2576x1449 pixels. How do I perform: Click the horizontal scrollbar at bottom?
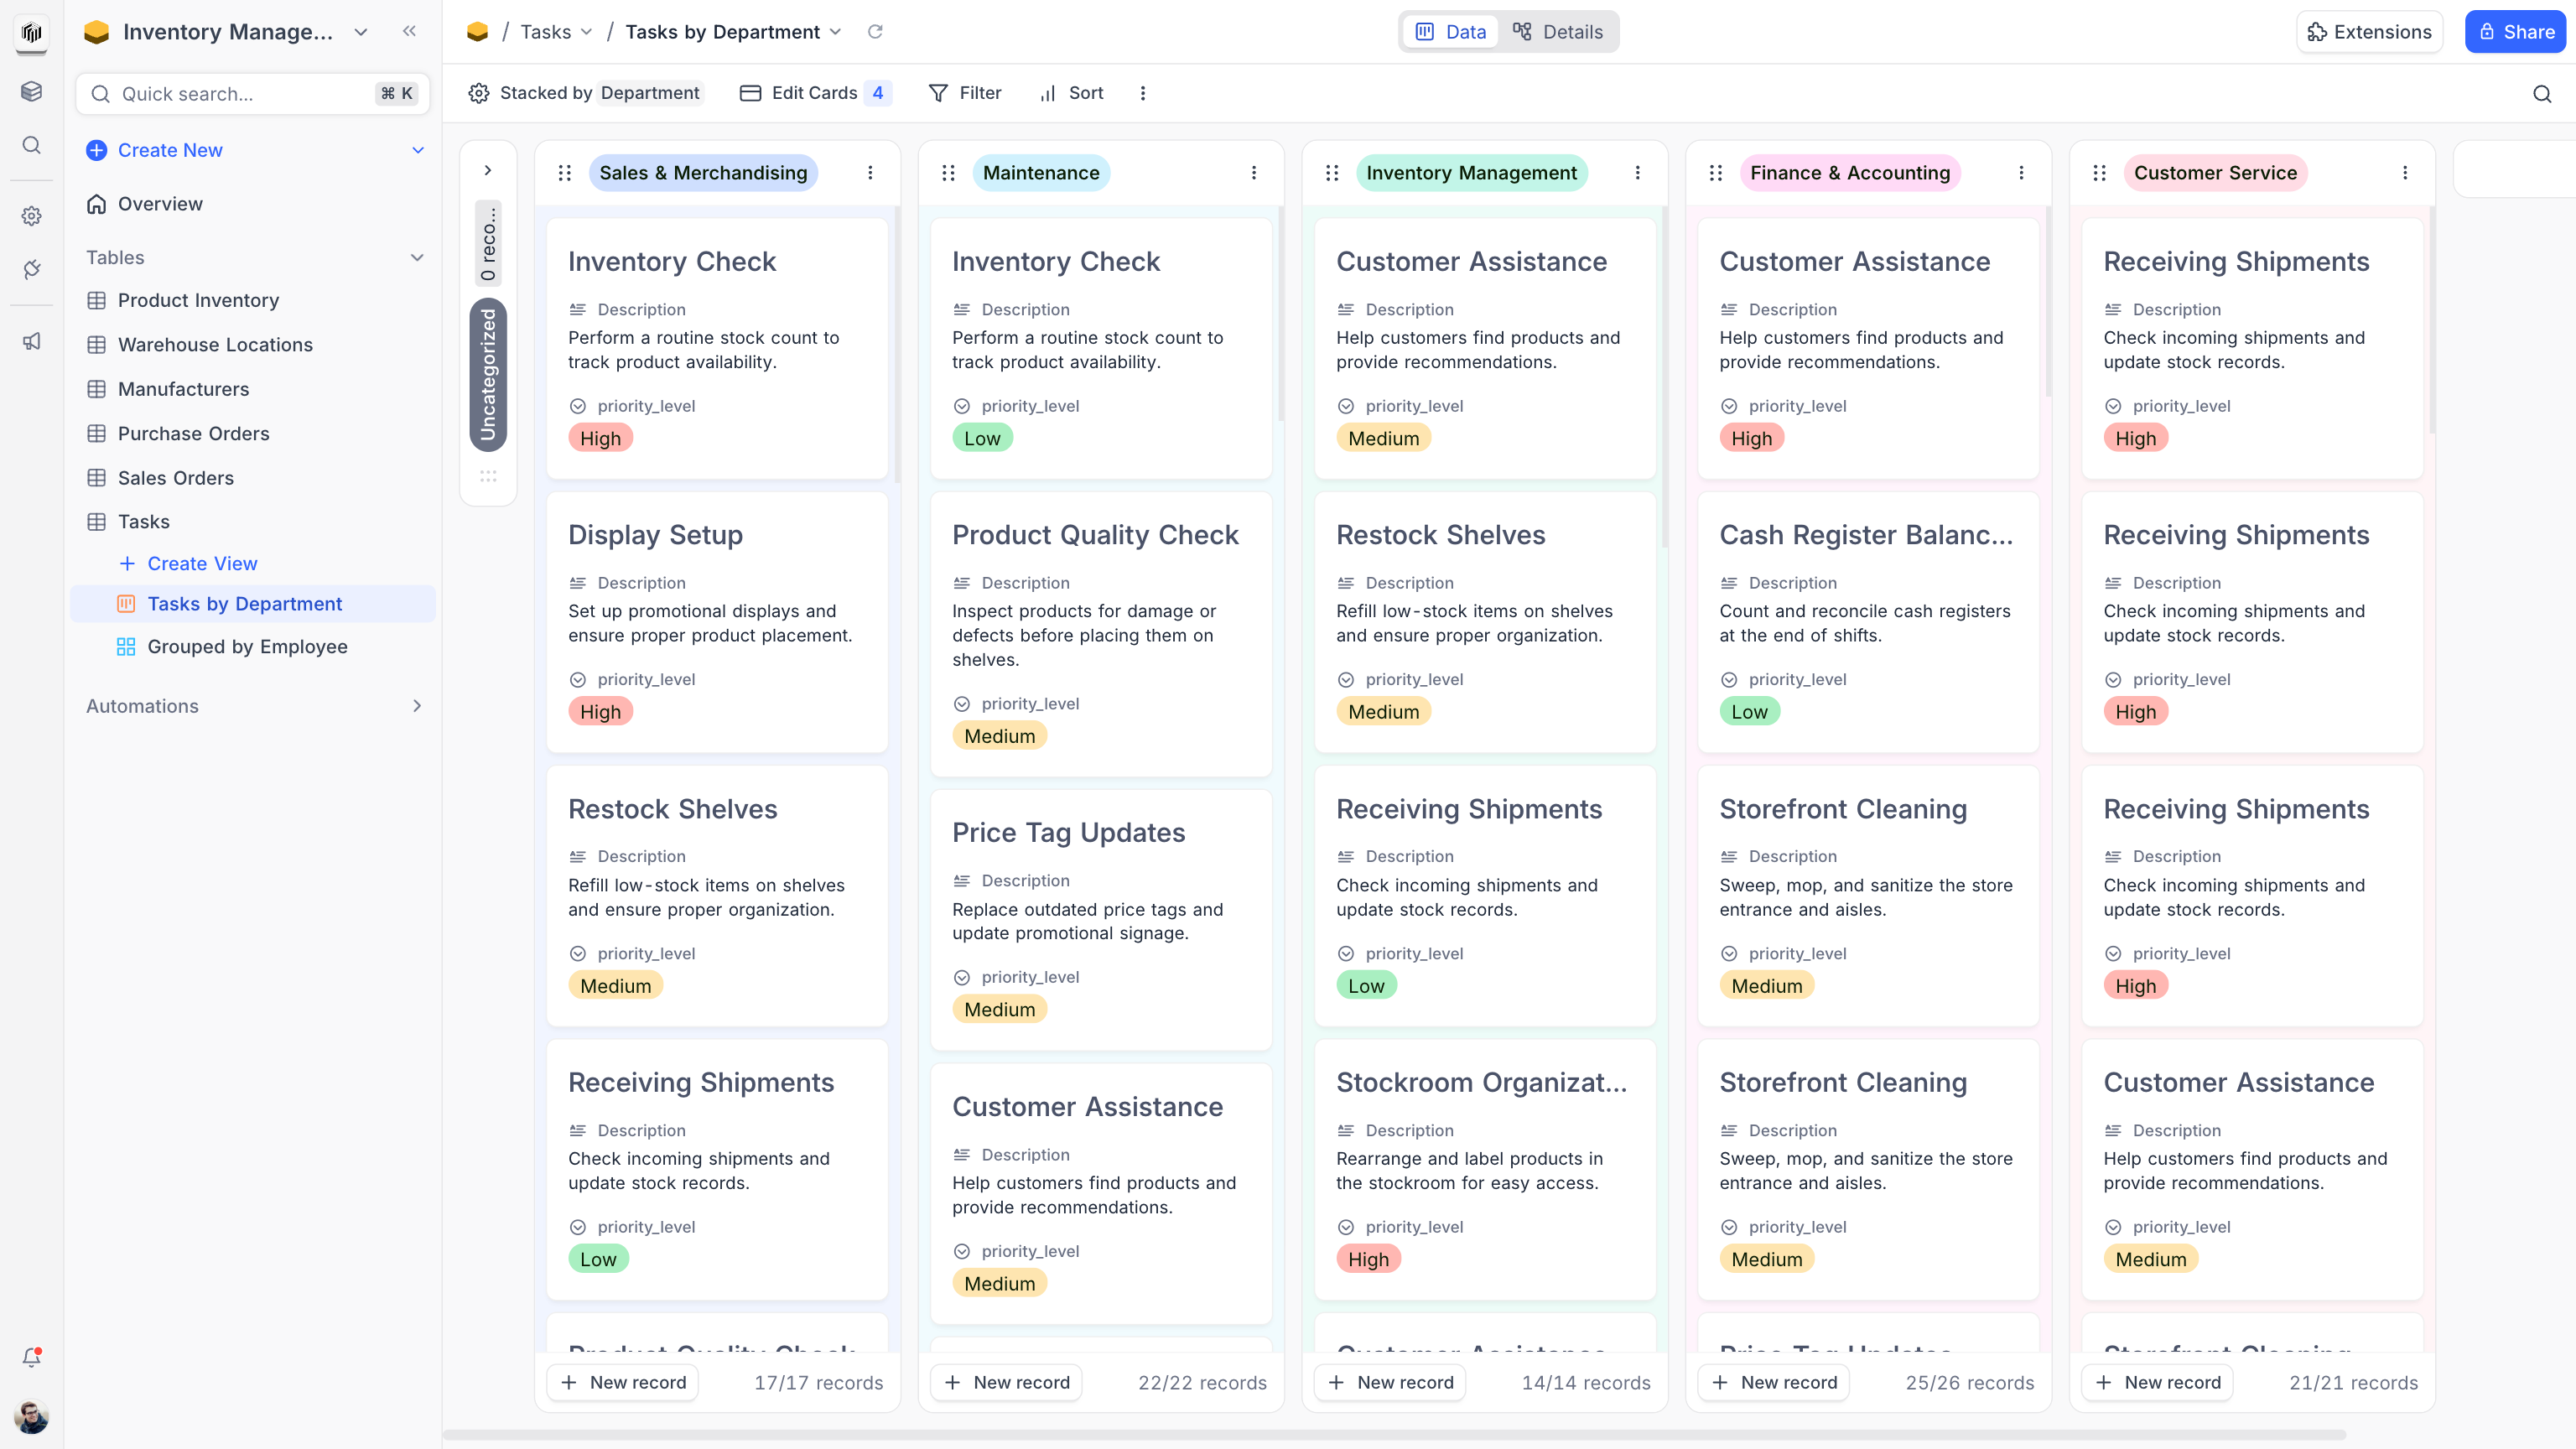(x=1394, y=1435)
